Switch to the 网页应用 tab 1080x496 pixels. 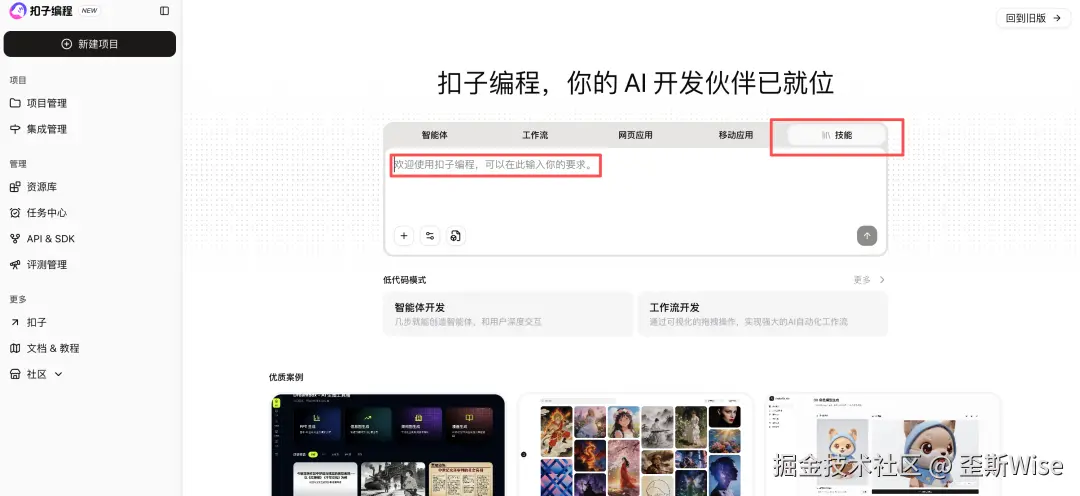tap(635, 135)
